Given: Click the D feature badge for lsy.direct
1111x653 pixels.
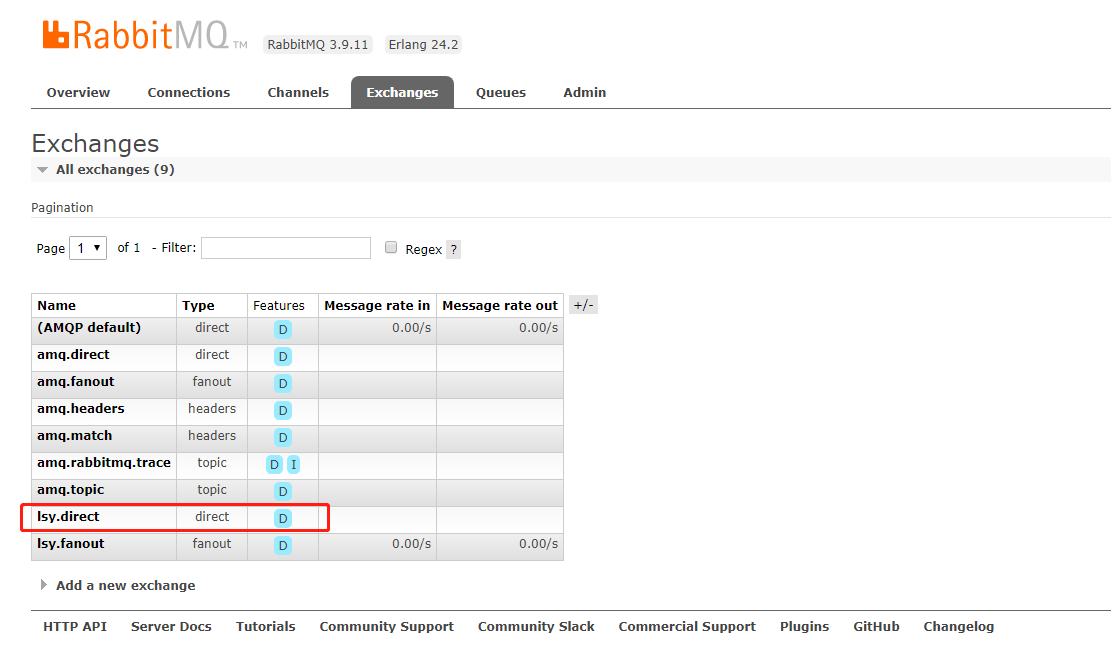Looking at the screenshot, I should [283, 518].
